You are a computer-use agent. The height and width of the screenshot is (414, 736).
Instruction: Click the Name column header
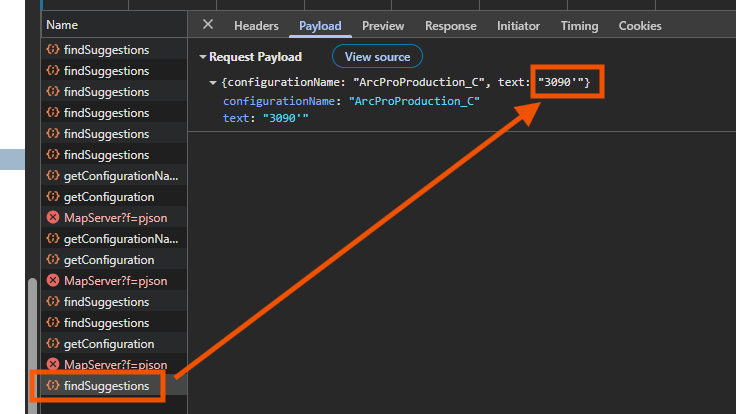[x=62, y=25]
